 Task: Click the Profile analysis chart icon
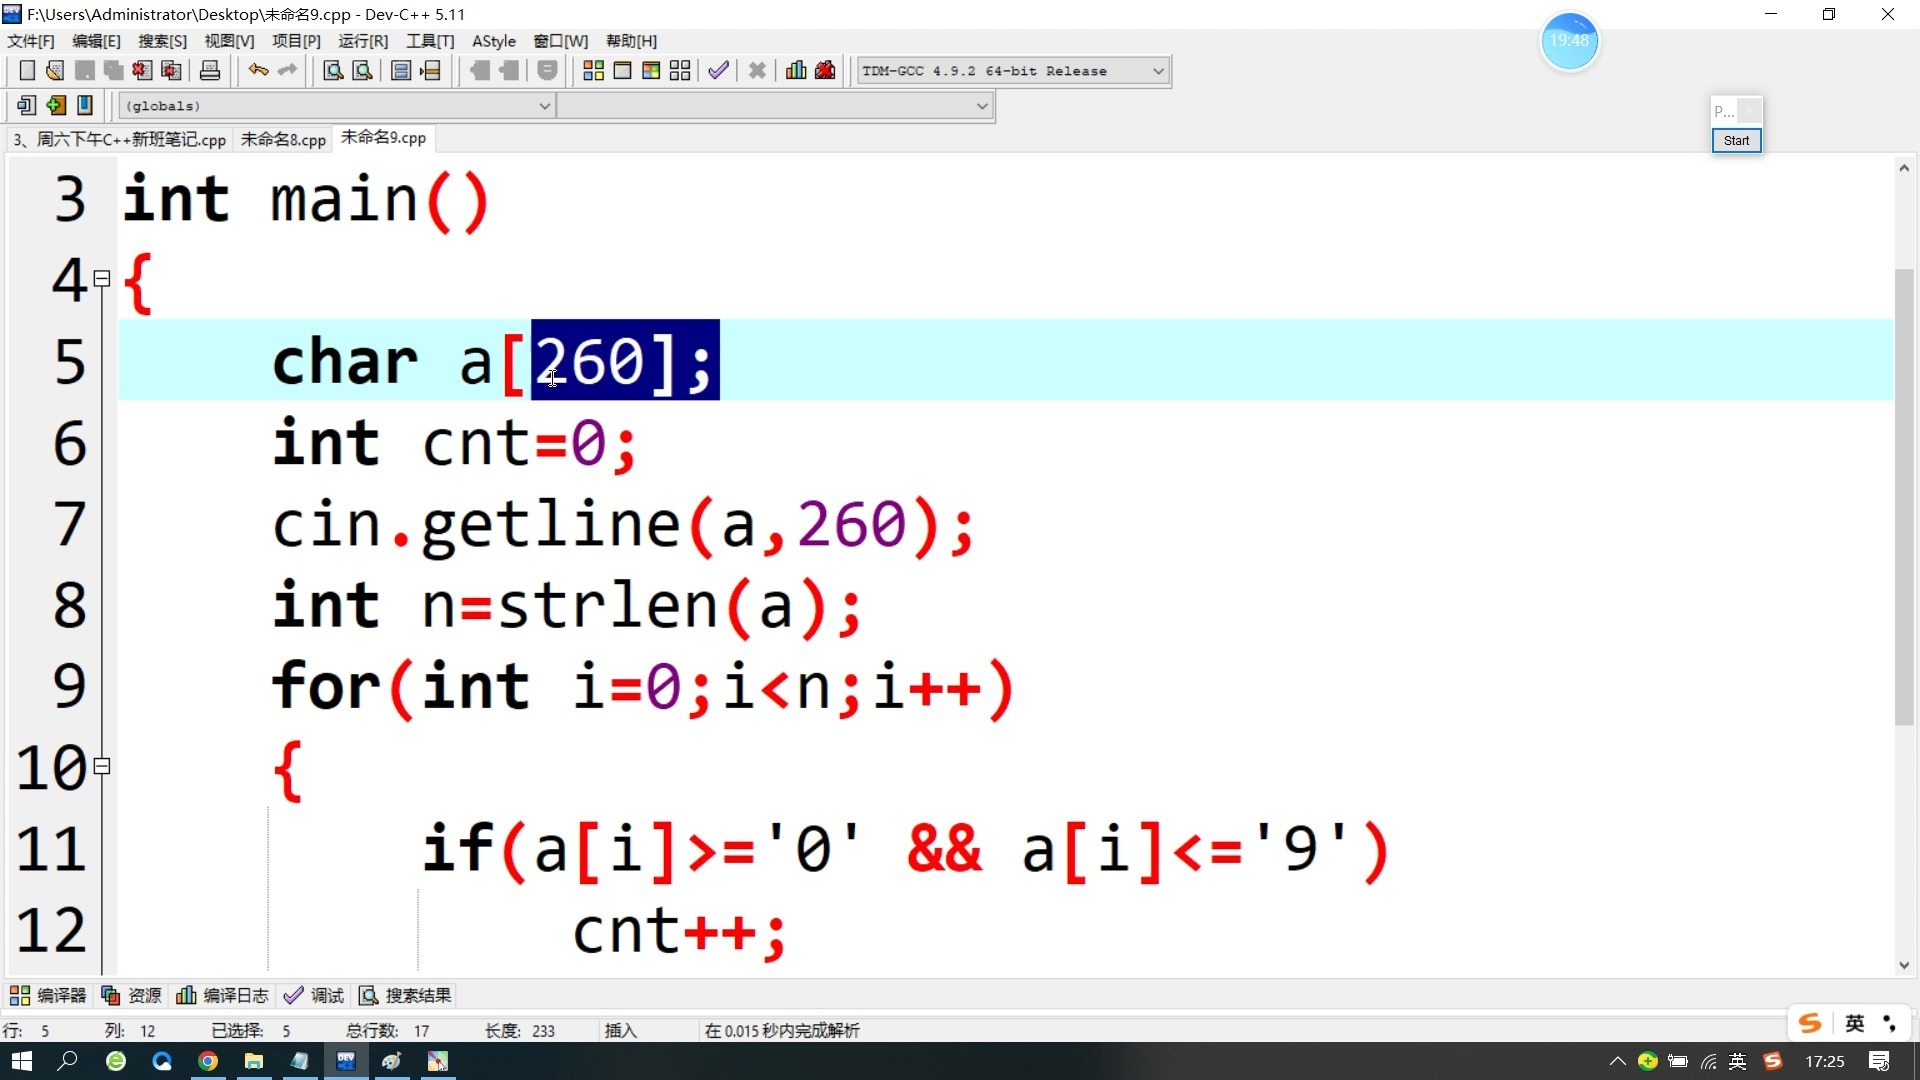tap(796, 71)
